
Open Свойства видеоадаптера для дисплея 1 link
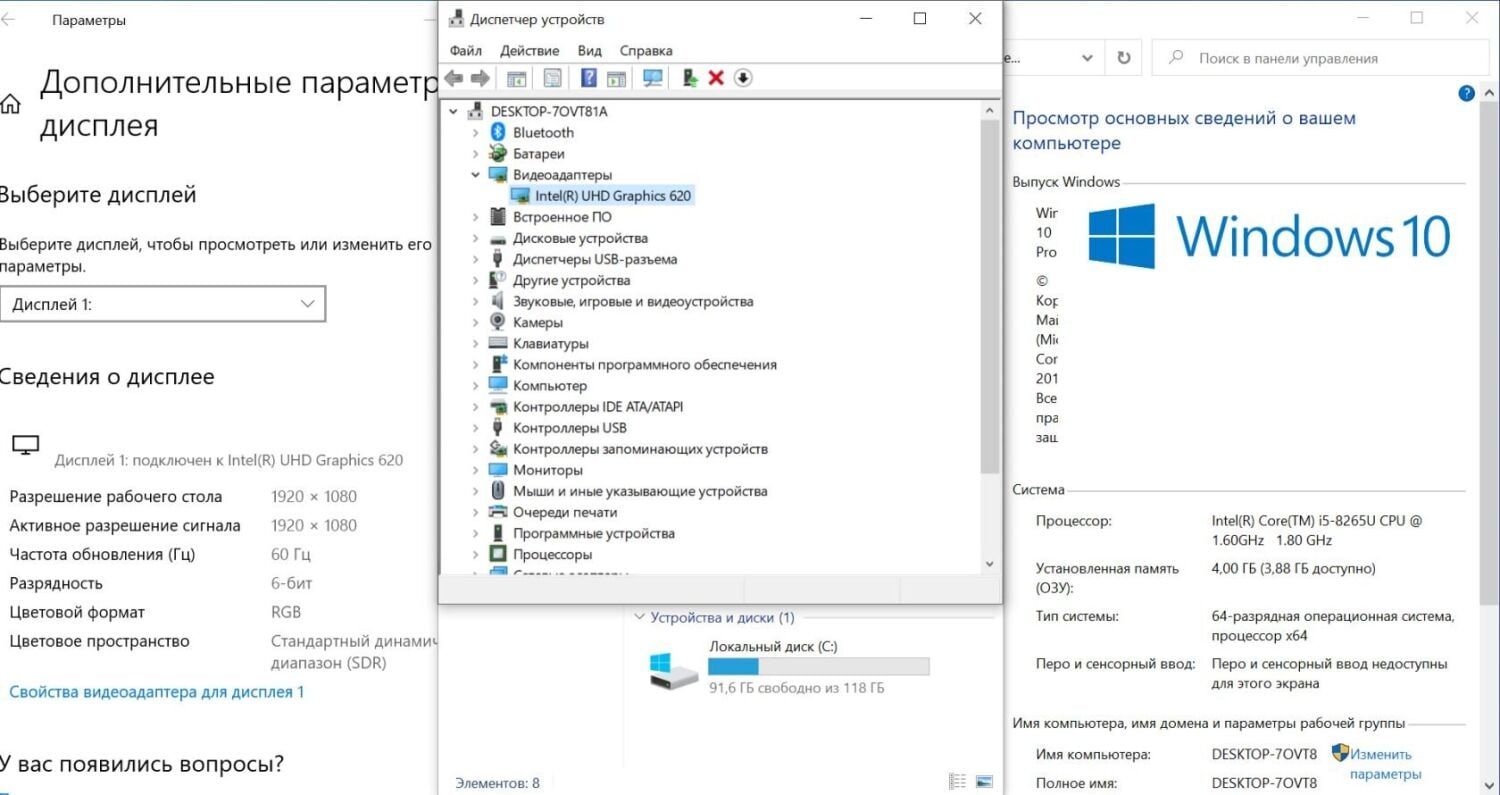[x=157, y=692]
